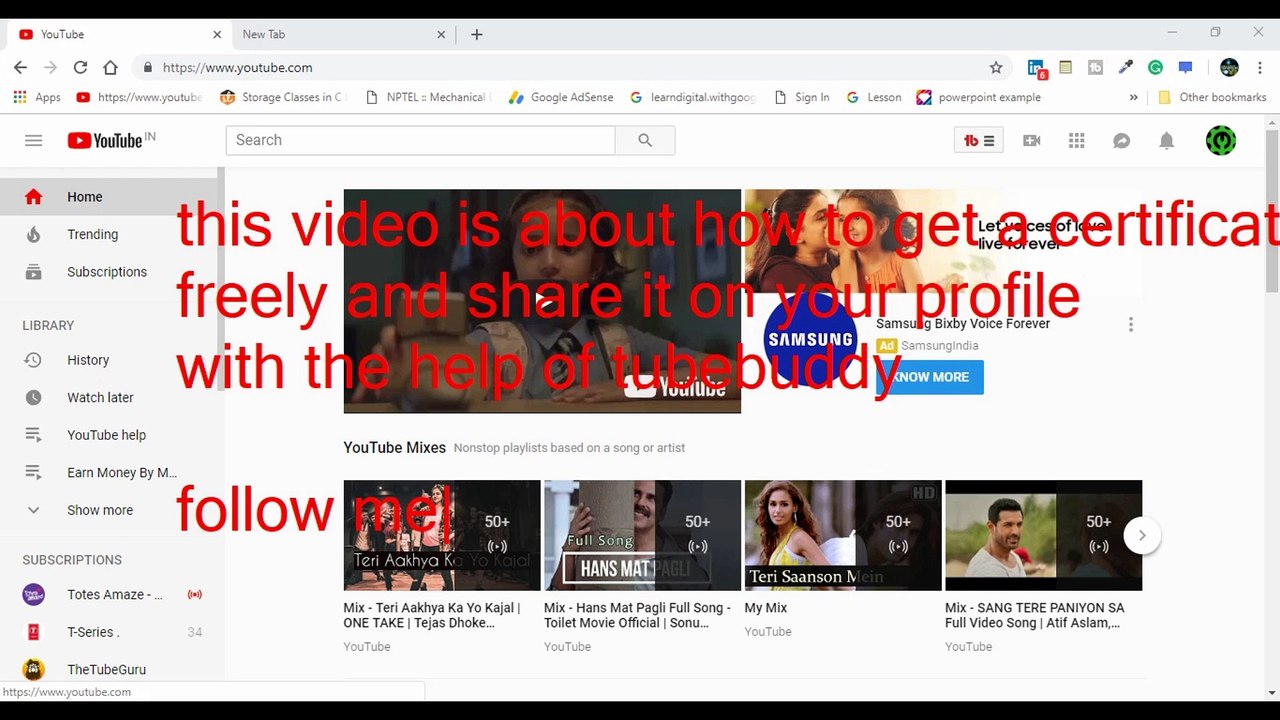Open the new tab plus button
The image size is (1280, 720).
[x=477, y=34]
